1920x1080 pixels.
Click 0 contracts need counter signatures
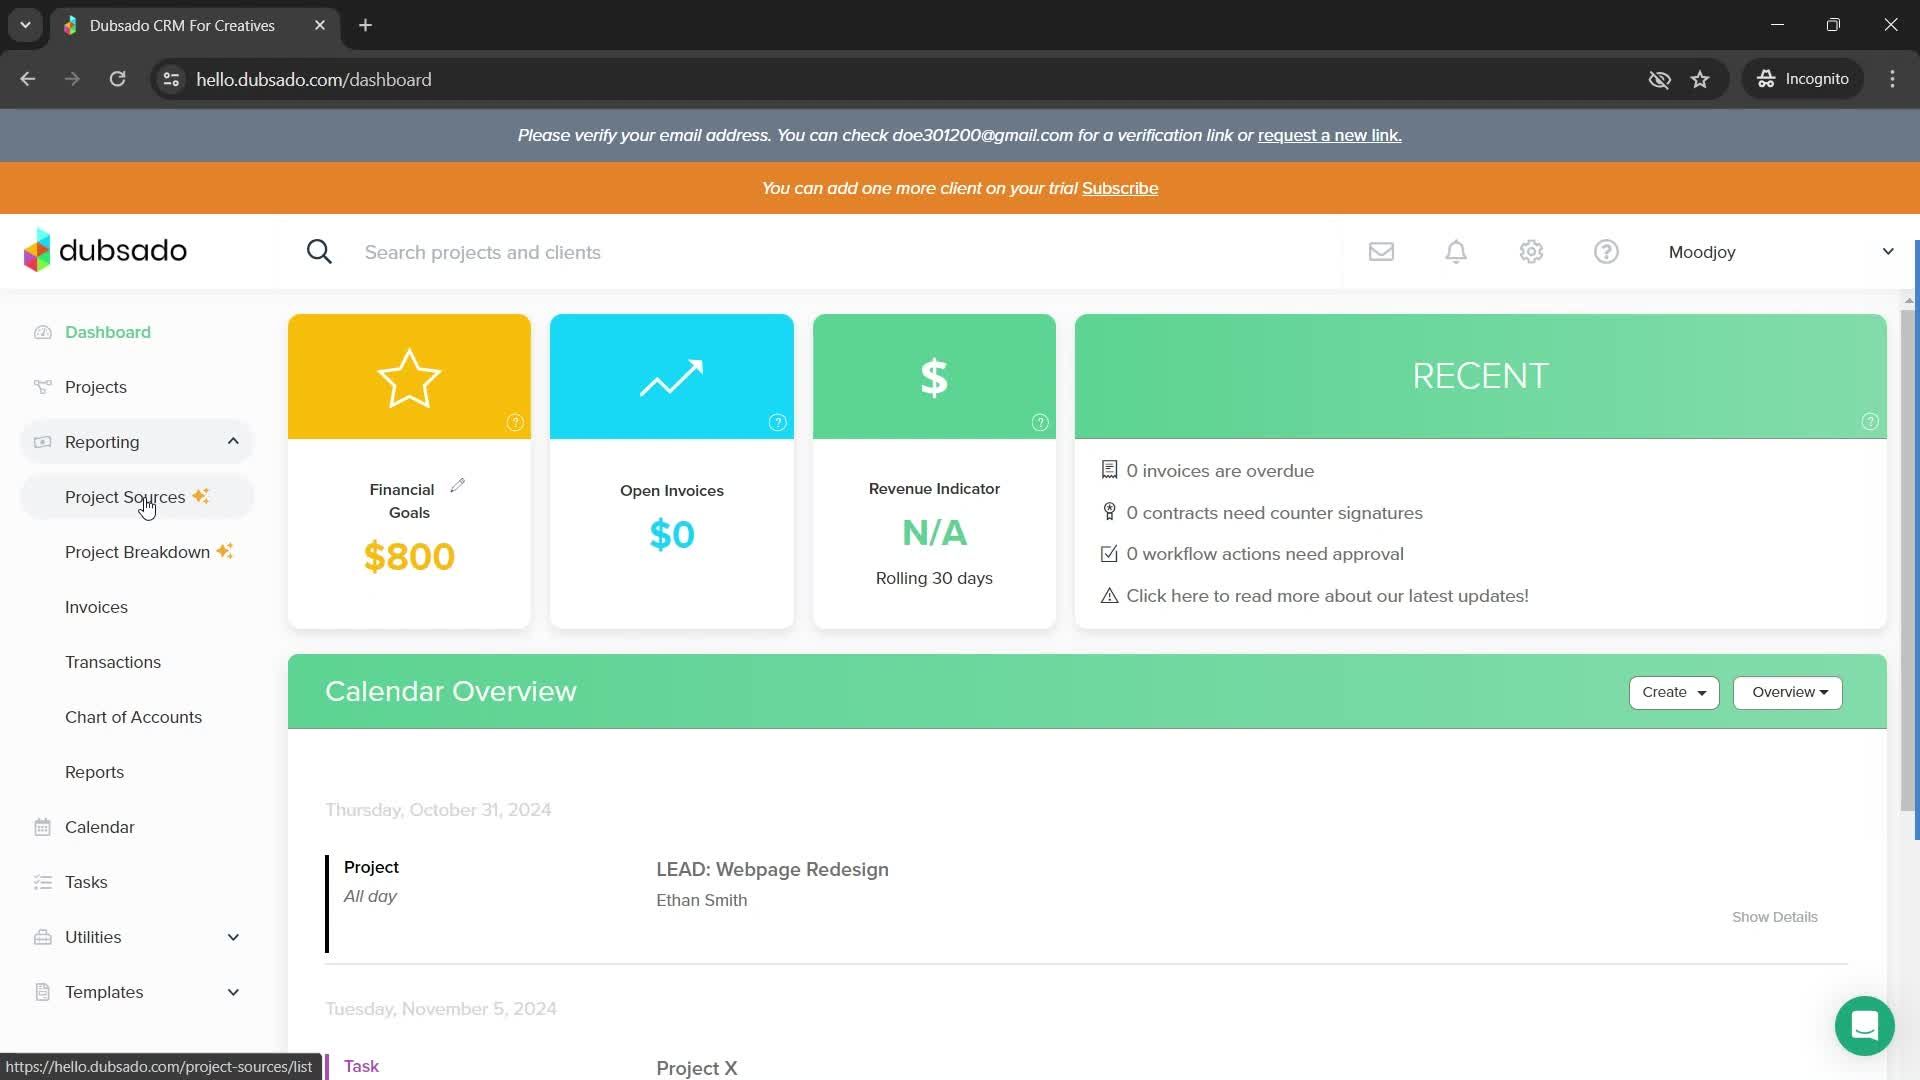tap(1274, 513)
